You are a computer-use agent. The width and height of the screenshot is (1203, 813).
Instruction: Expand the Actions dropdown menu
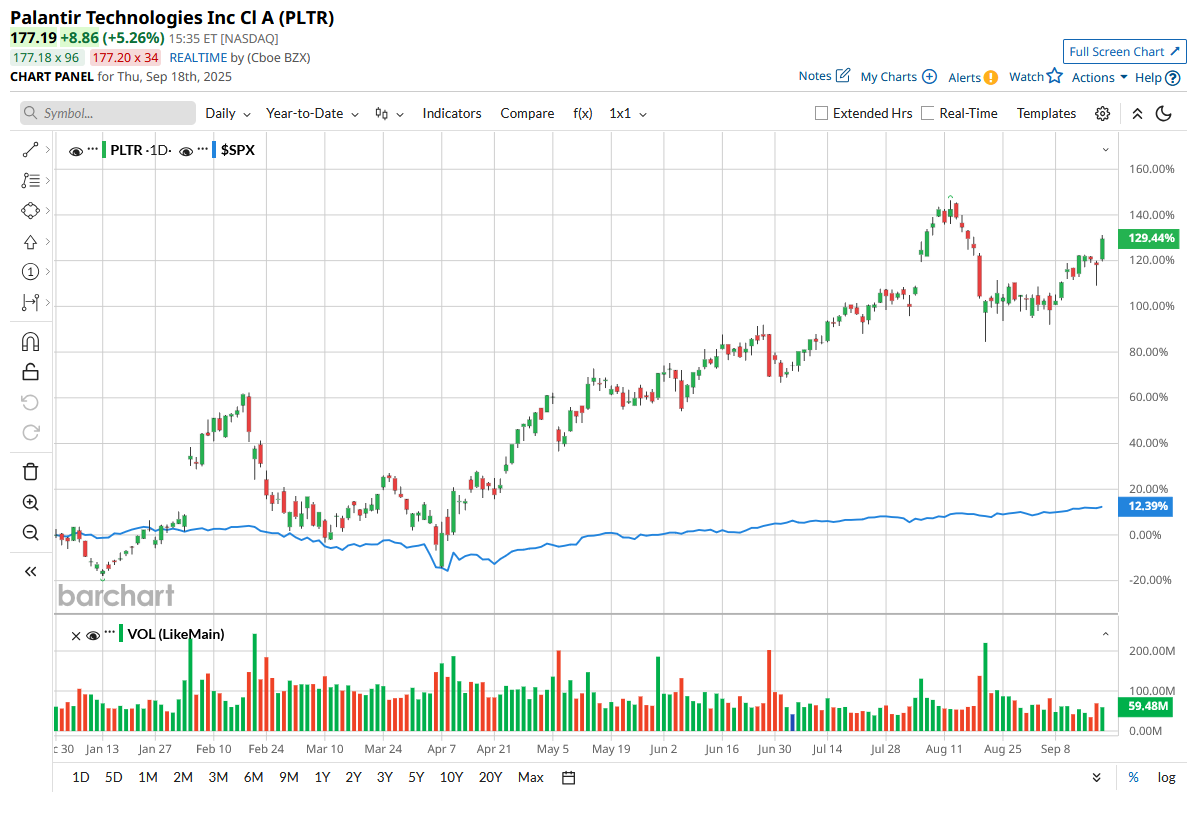1099,77
